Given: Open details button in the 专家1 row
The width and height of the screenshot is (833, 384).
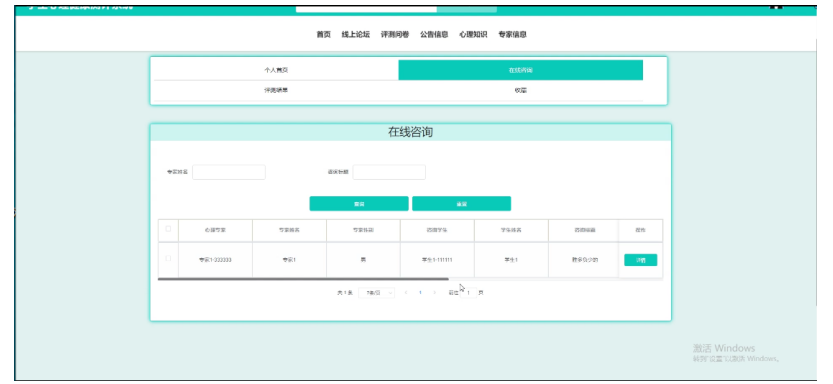Looking at the screenshot, I should tap(641, 260).
